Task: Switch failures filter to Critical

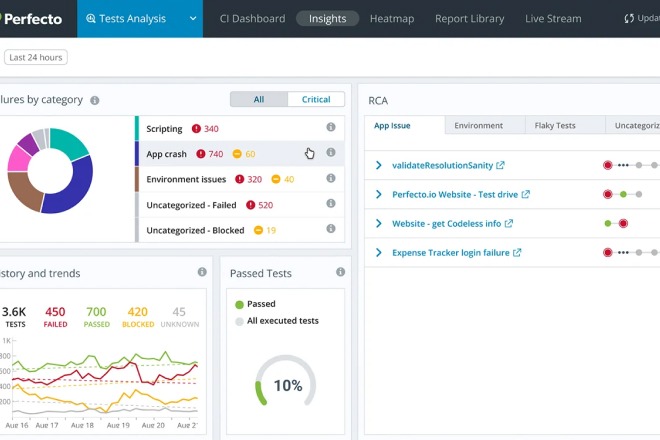Action: click(x=316, y=99)
